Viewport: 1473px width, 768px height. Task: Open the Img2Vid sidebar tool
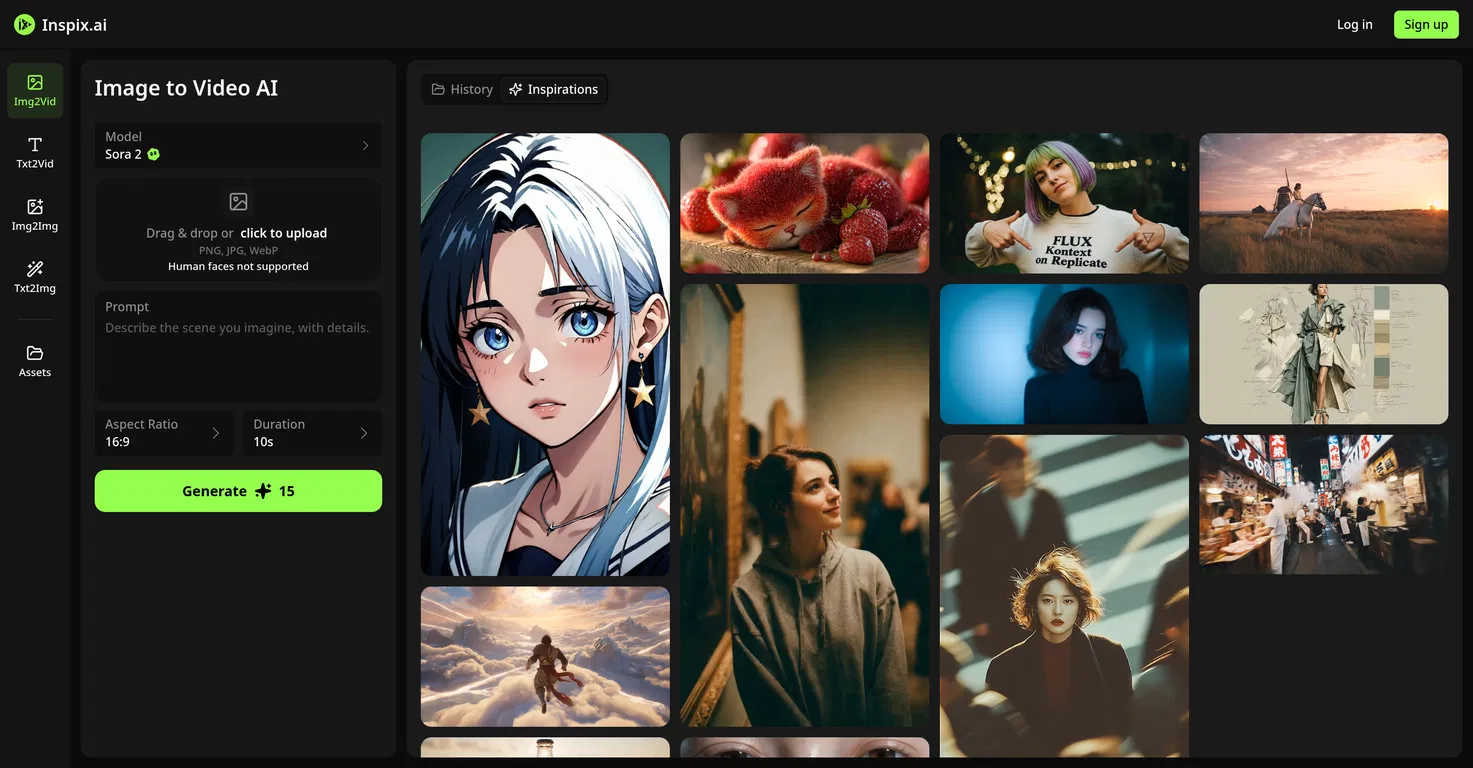pyautogui.click(x=35, y=90)
